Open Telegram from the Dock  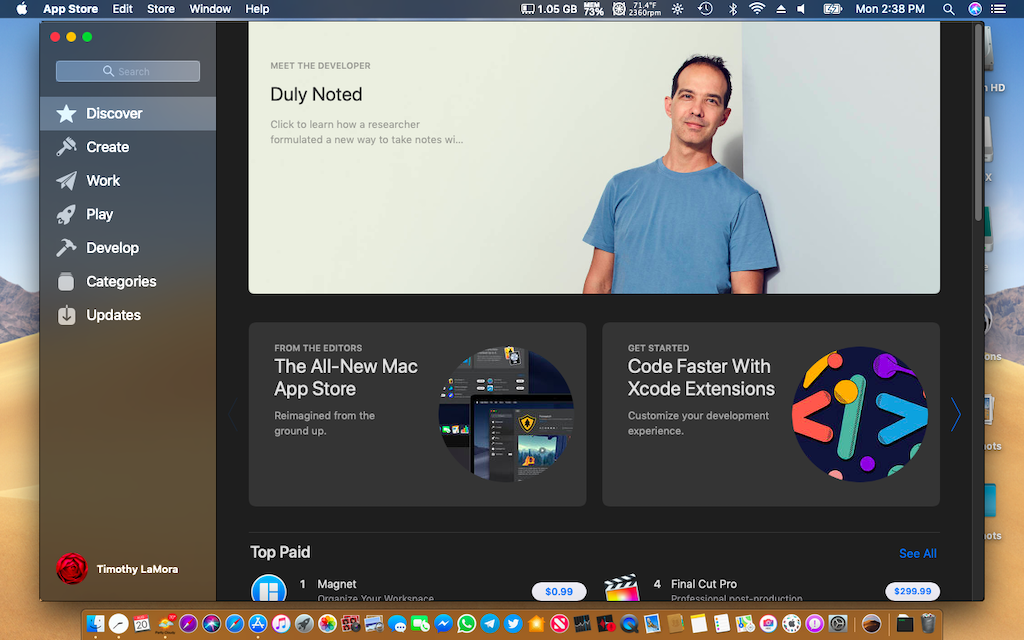click(490, 624)
